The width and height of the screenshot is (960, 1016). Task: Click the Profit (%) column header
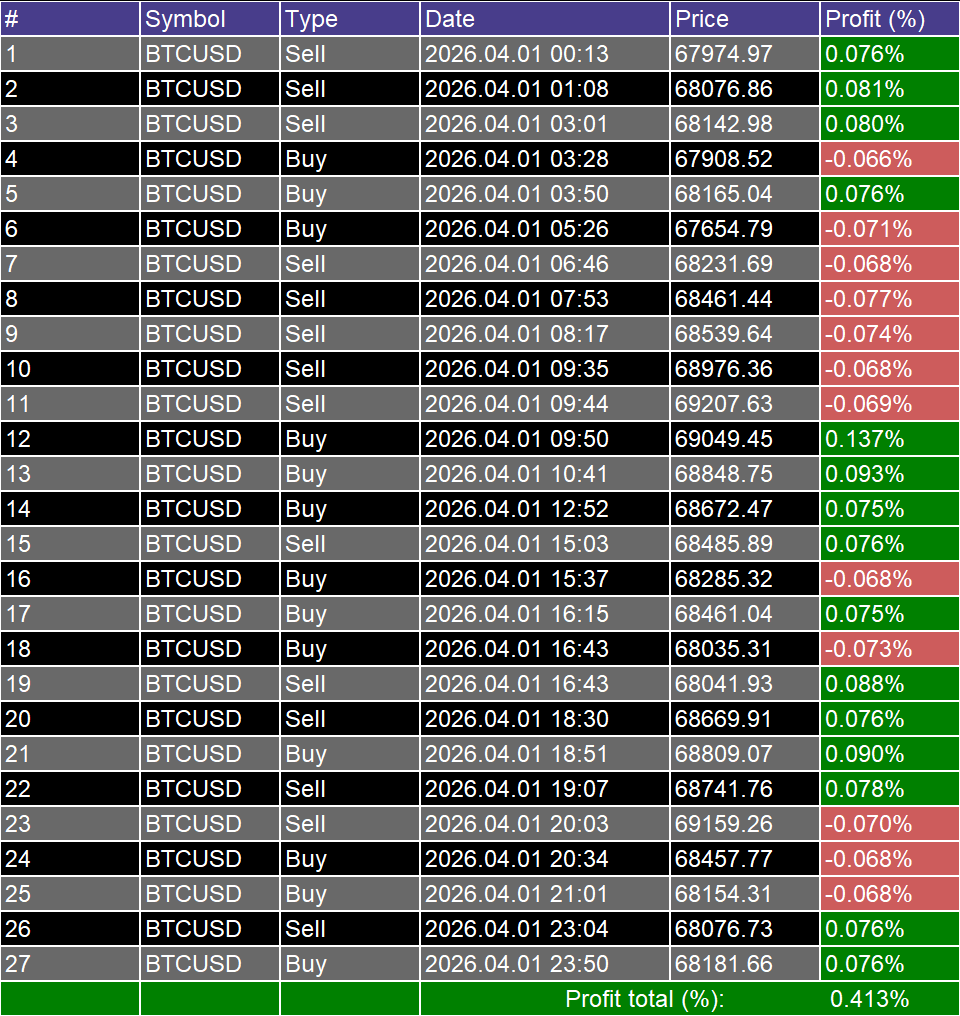(x=889, y=19)
